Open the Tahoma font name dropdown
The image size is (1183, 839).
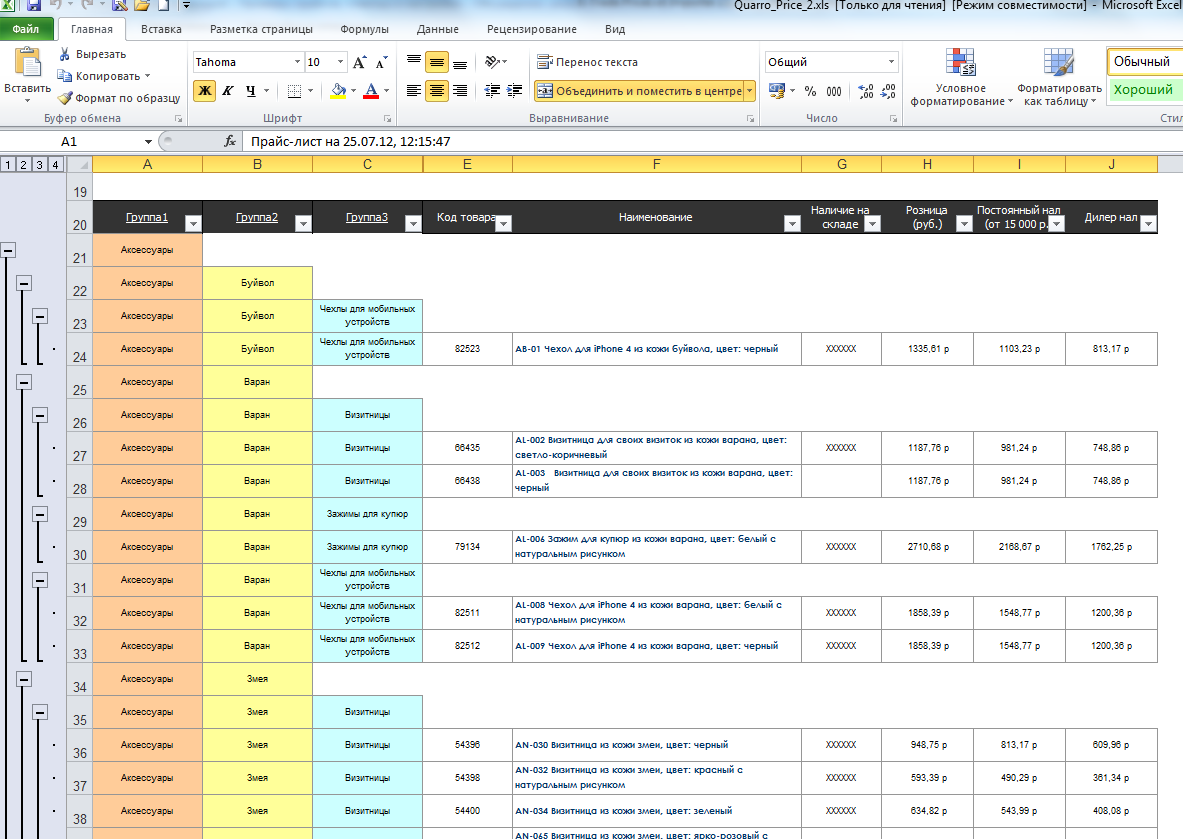click(x=297, y=62)
